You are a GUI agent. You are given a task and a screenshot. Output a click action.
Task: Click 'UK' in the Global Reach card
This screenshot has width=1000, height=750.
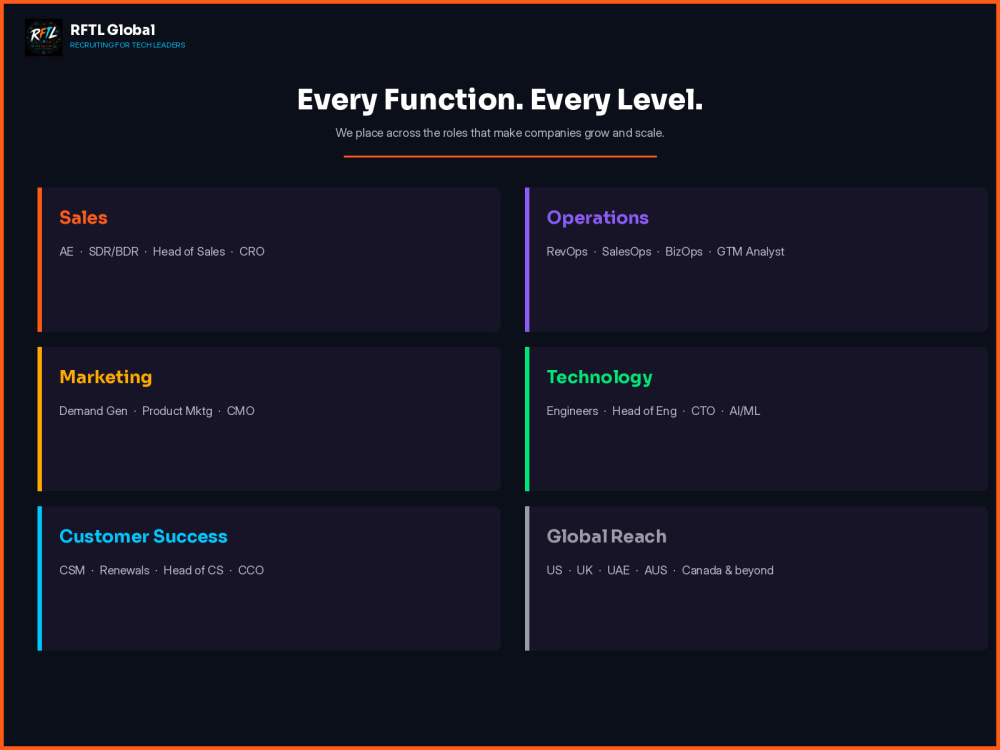coord(585,570)
